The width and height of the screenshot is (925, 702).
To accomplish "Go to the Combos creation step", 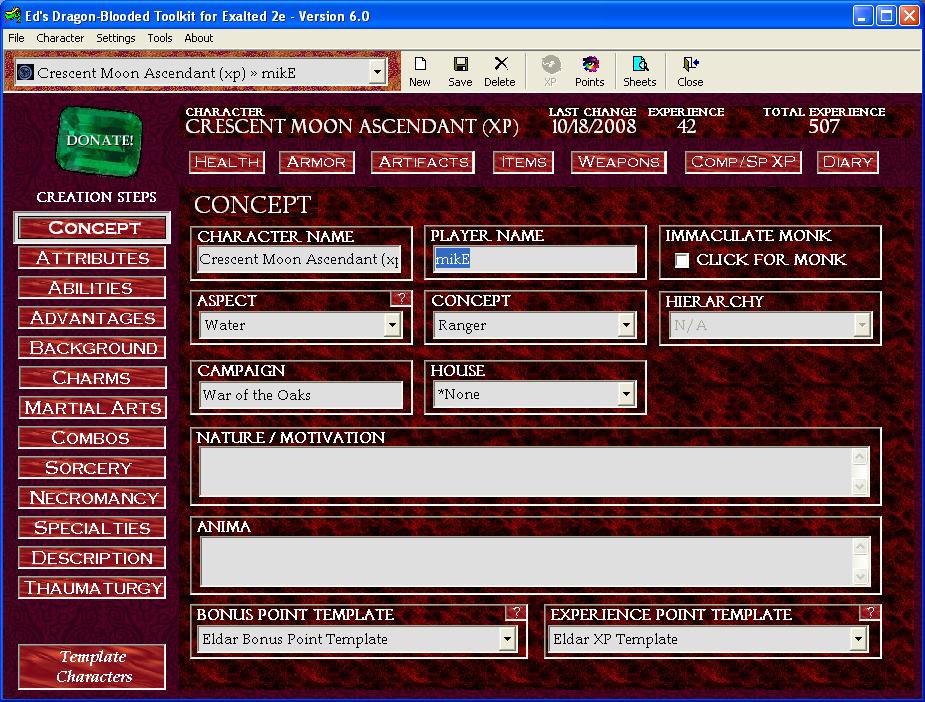I will click(x=92, y=438).
